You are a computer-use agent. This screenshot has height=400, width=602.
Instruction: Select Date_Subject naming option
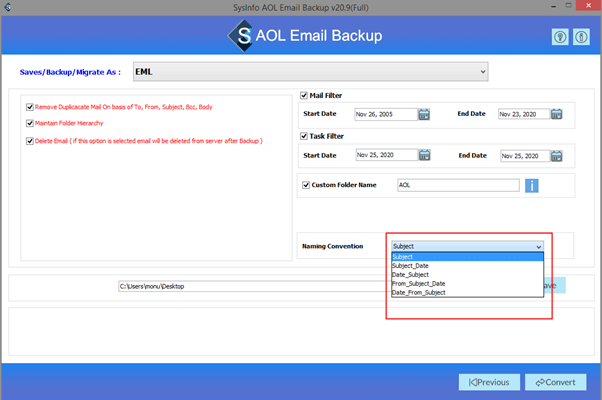pos(467,274)
